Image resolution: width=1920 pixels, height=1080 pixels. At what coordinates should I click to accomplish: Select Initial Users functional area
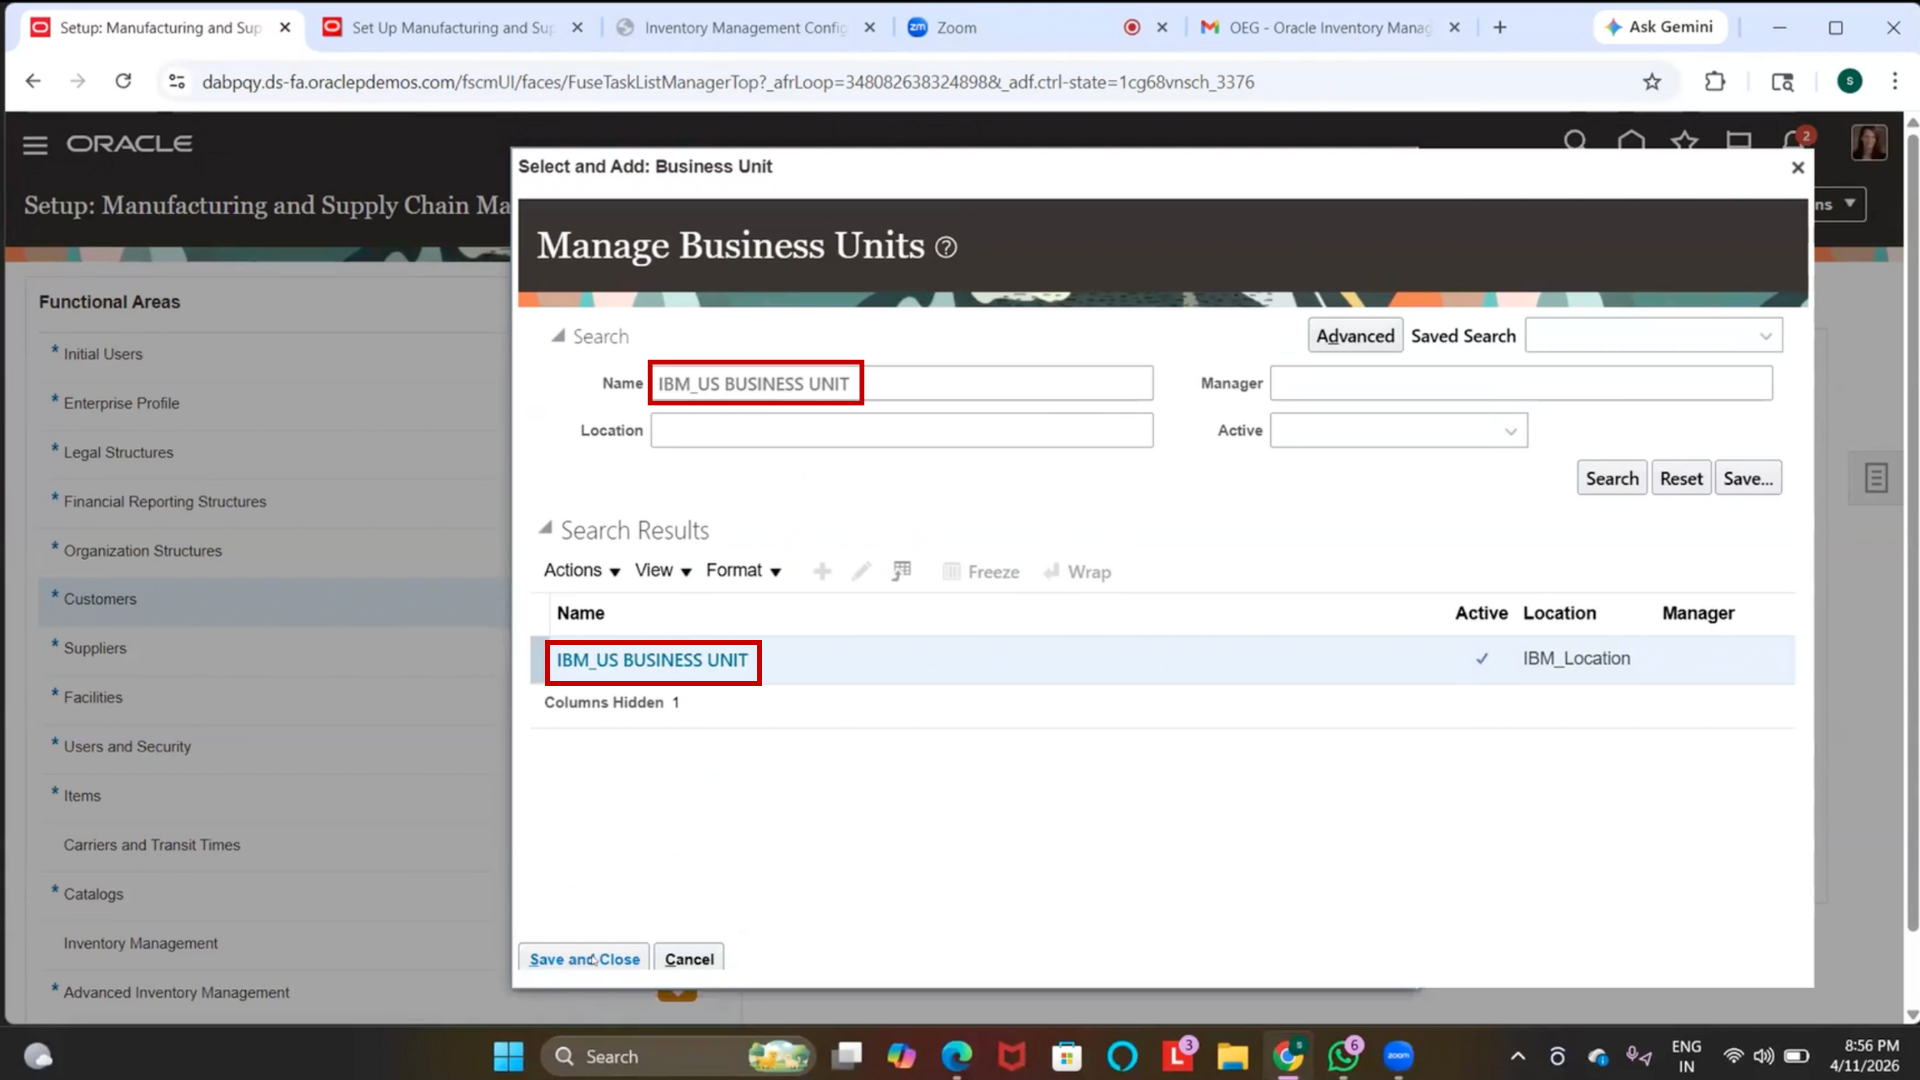tap(103, 354)
